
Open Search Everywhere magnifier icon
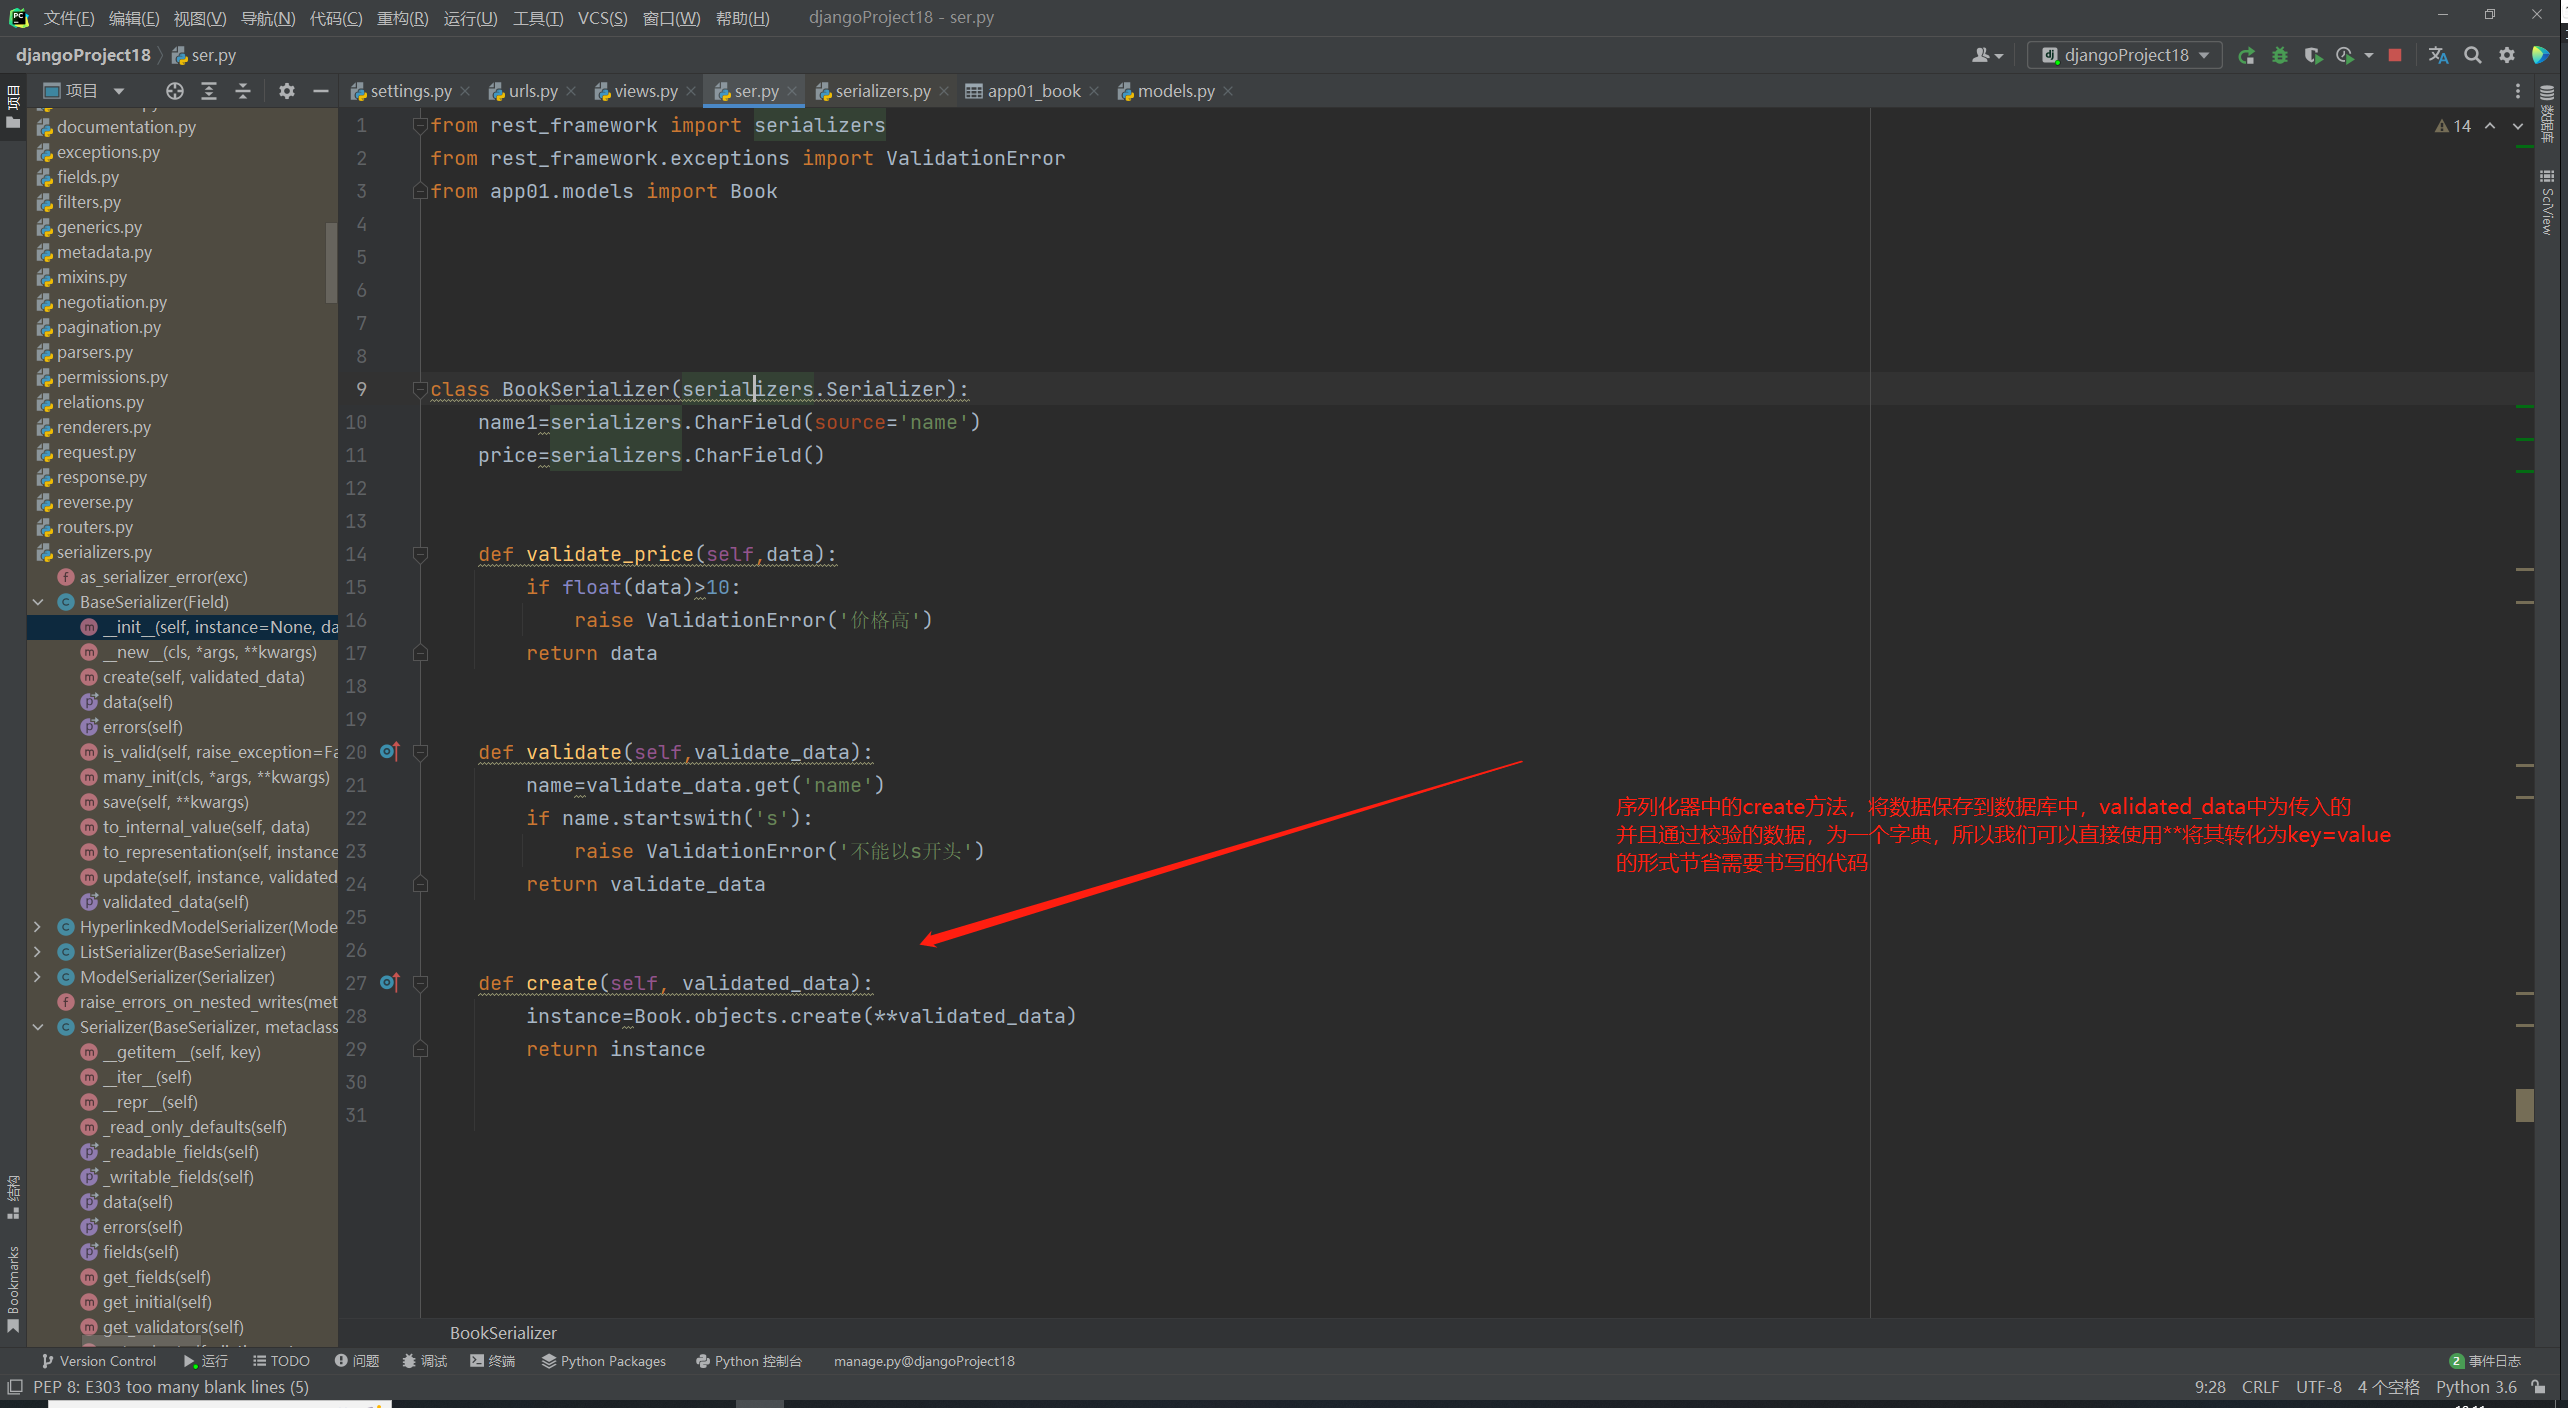coord(2473,56)
